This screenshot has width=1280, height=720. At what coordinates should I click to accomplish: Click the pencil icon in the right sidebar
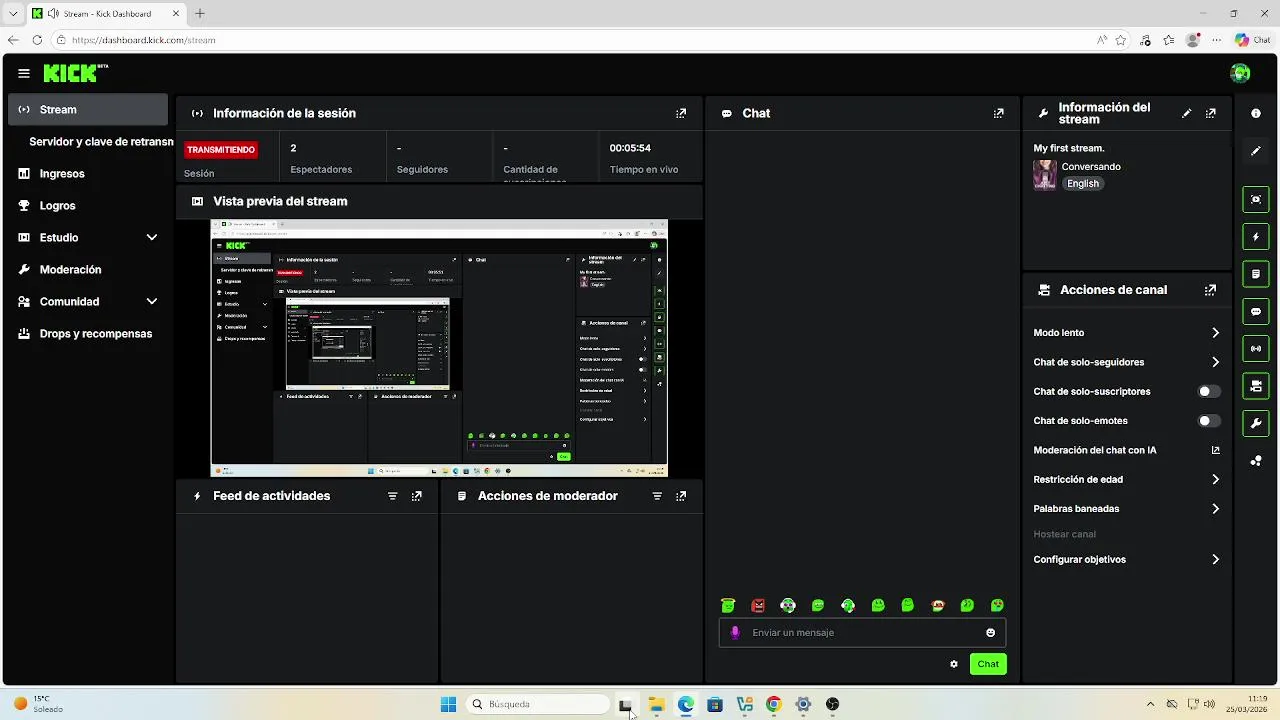tap(1256, 151)
